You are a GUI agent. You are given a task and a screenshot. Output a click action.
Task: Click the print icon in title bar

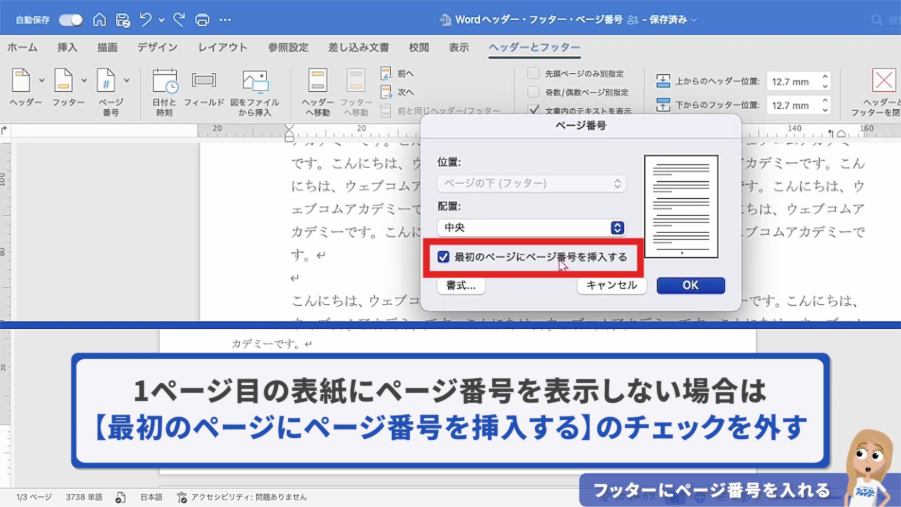coord(202,20)
